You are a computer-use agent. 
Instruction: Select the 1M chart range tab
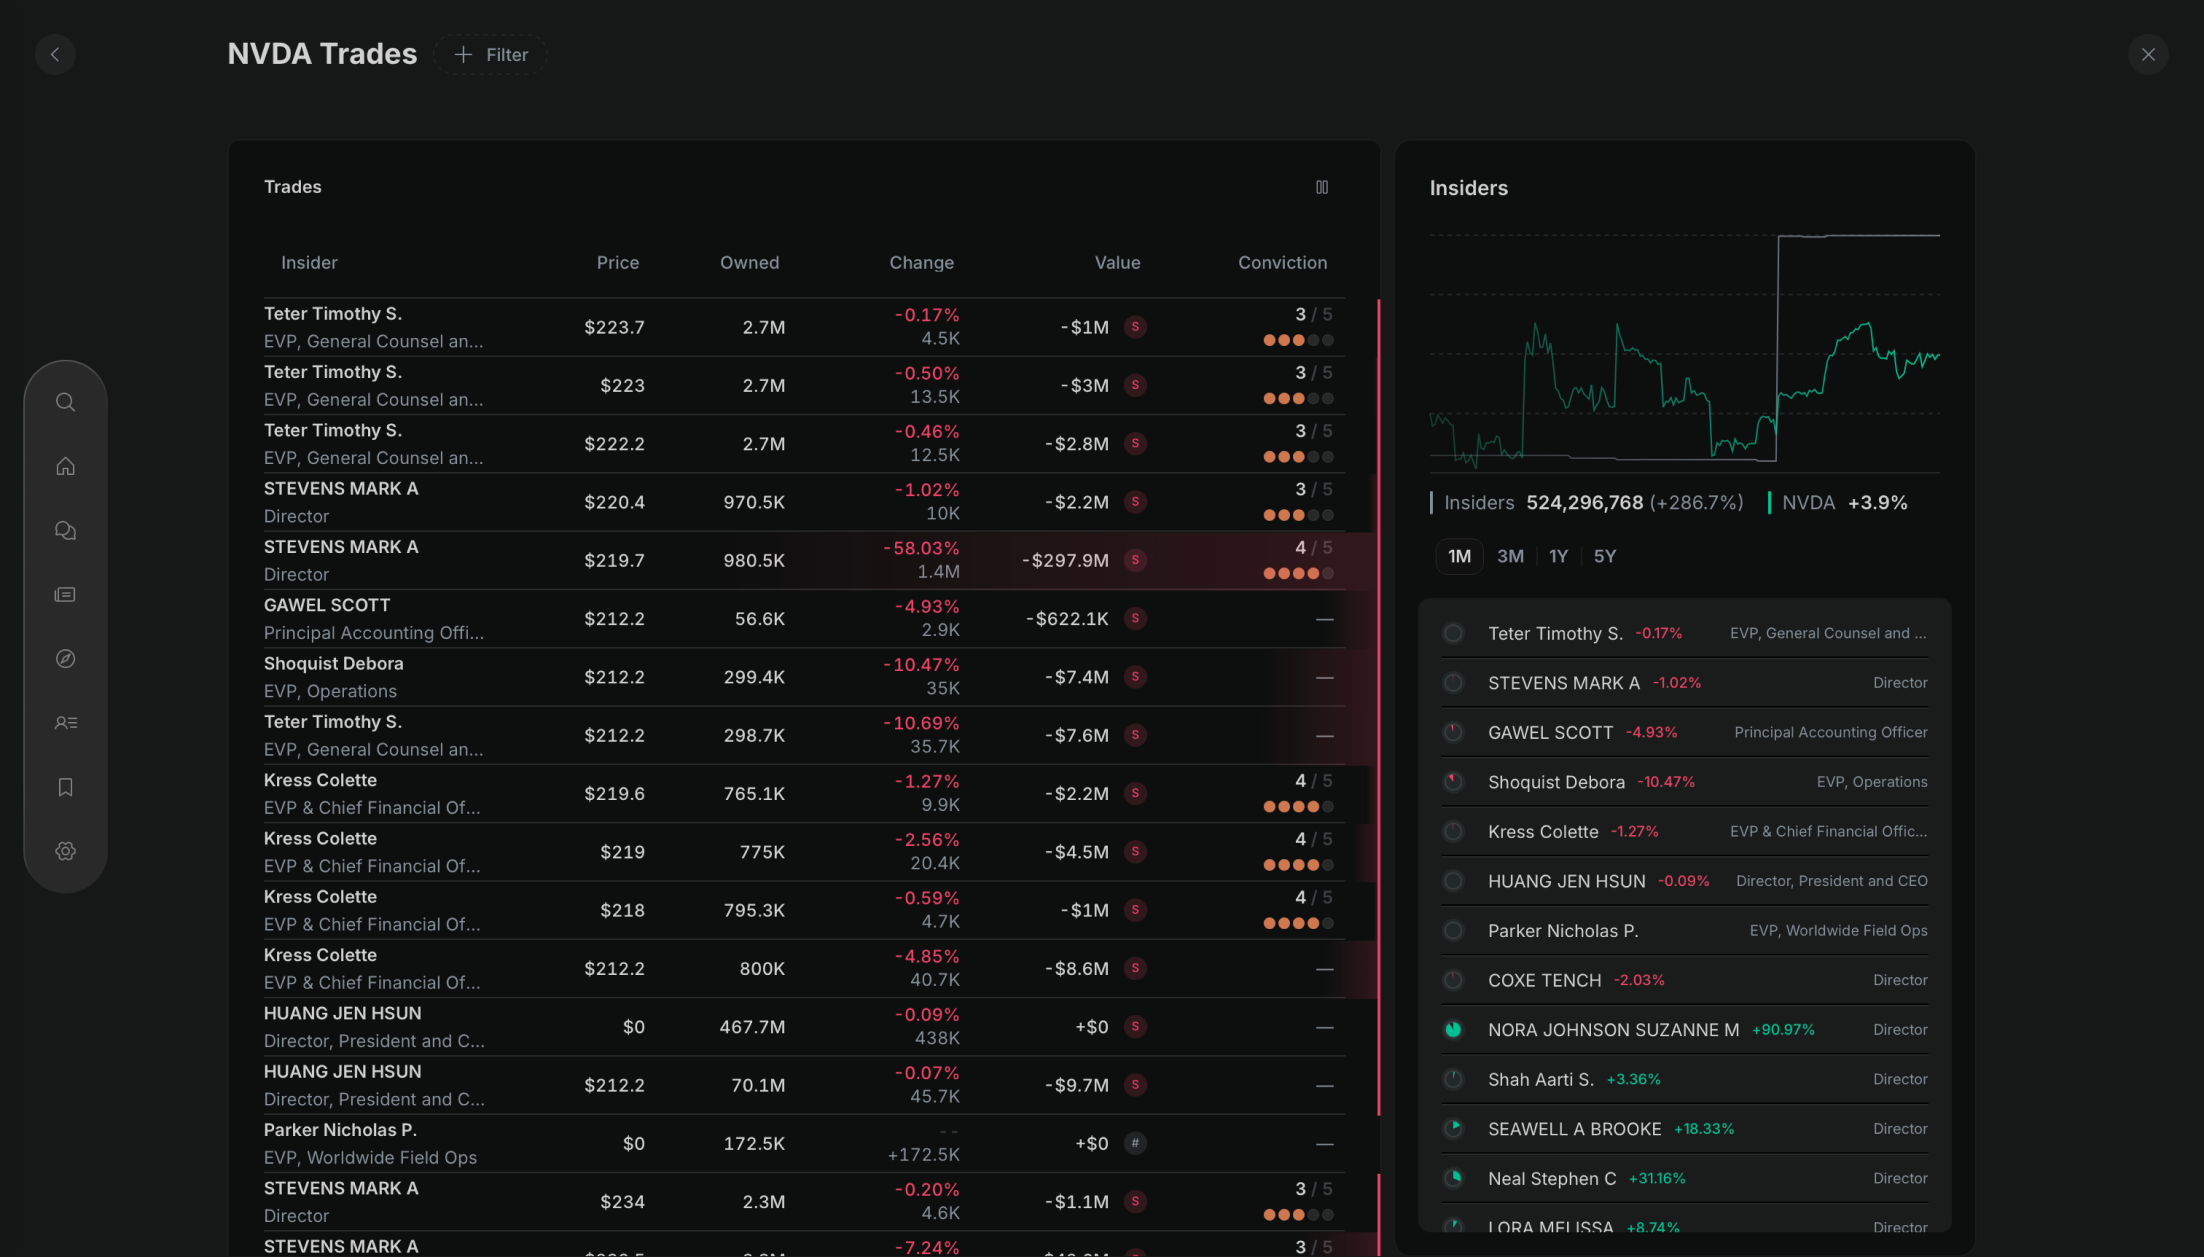[1459, 556]
